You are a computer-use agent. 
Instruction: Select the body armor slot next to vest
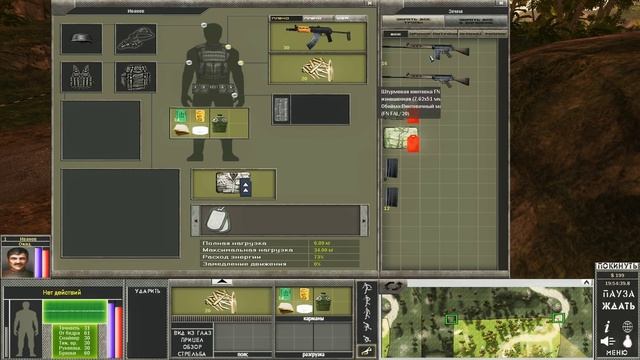pyautogui.click(x=136, y=77)
